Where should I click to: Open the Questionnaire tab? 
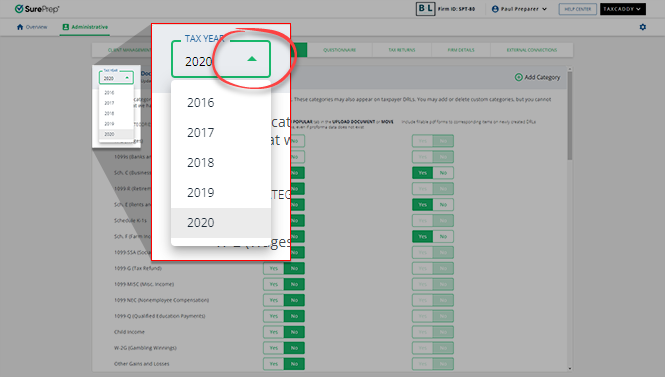(339, 50)
